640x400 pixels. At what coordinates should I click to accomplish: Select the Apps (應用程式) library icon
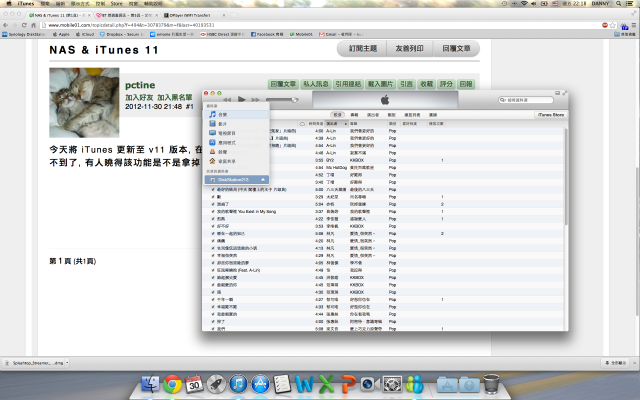212,142
